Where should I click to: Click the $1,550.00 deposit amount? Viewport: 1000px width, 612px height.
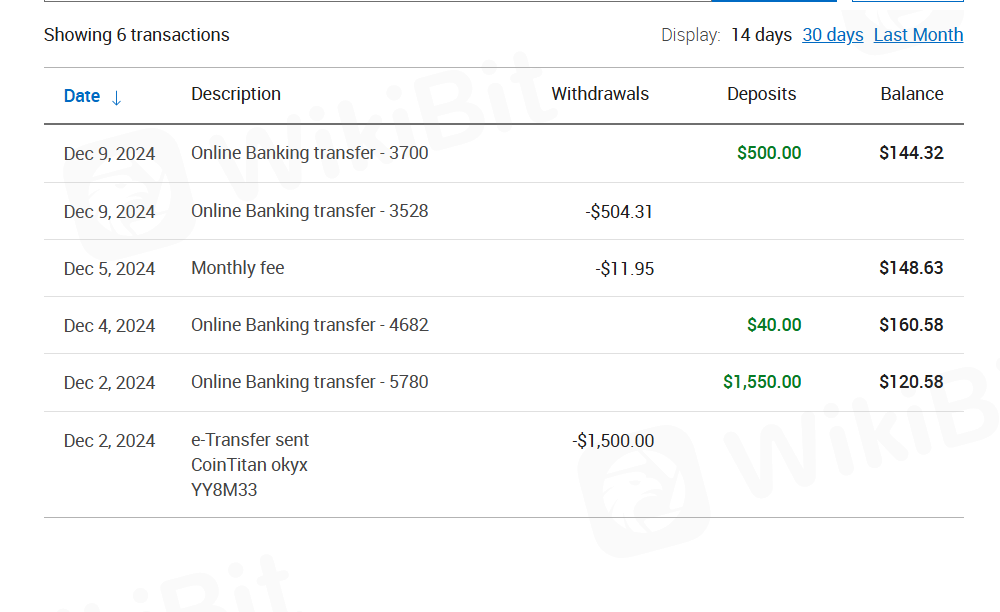(762, 382)
